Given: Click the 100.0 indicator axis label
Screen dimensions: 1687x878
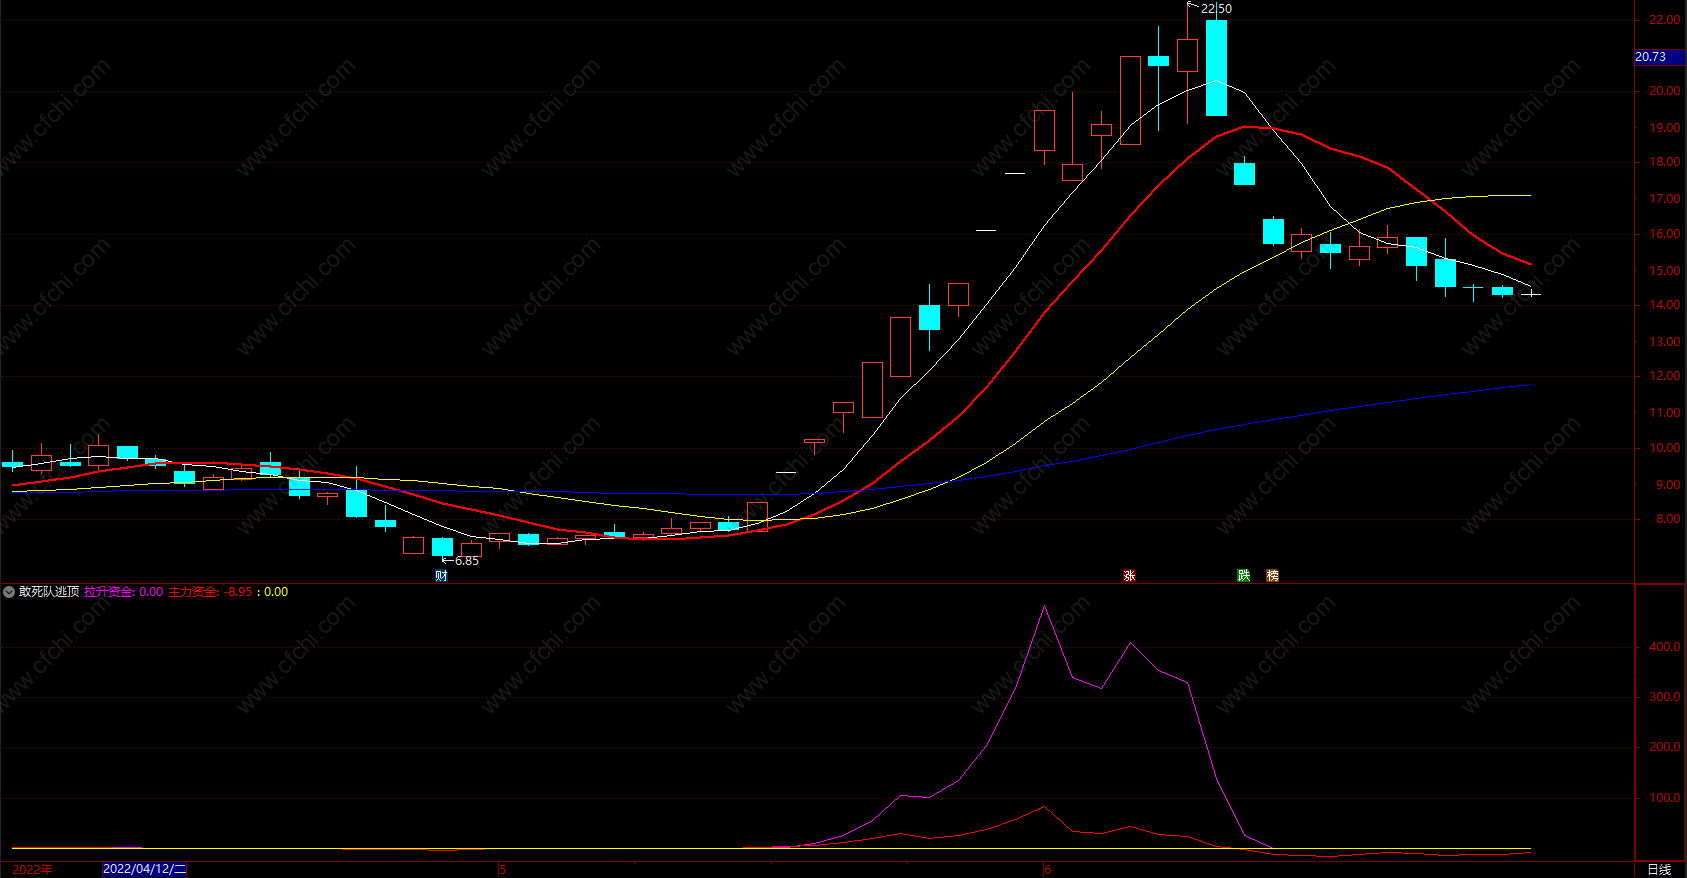Looking at the screenshot, I should click(x=1665, y=798).
